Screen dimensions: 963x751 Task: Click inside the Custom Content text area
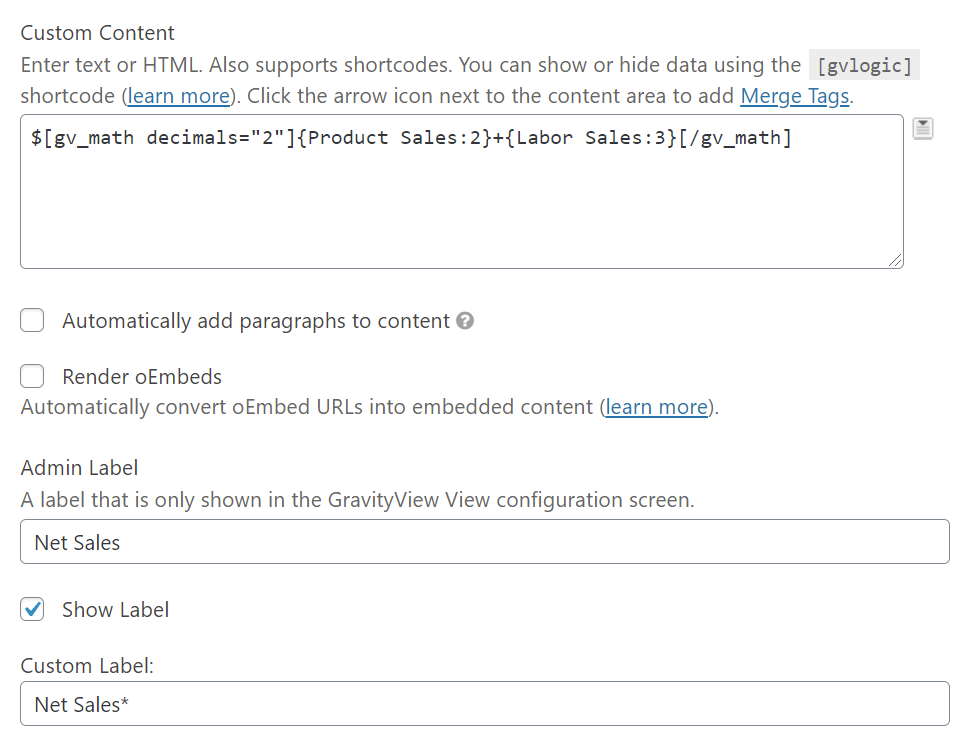coord(460,200)
